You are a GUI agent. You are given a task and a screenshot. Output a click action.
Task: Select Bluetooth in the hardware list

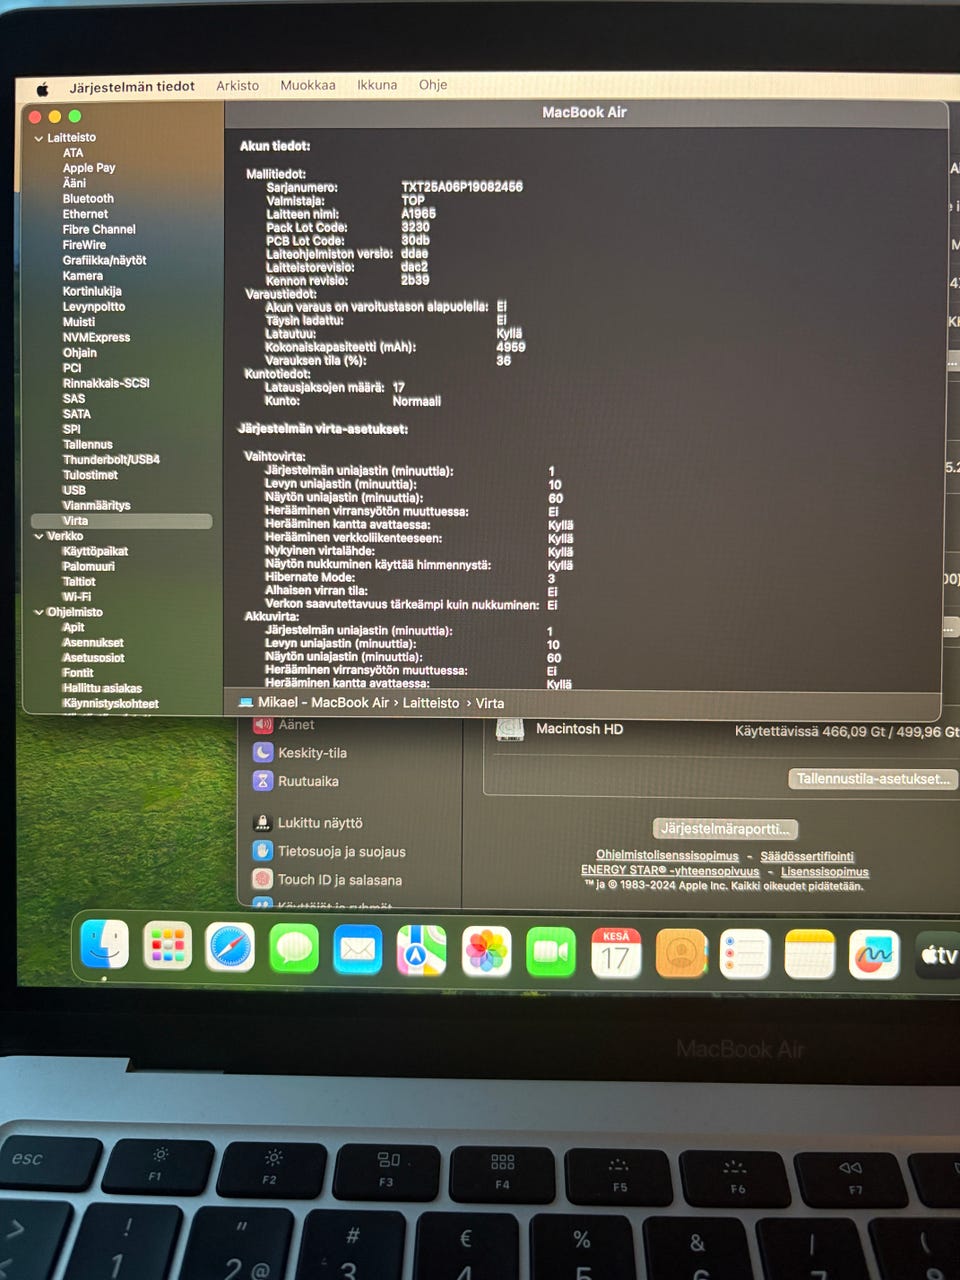(88, 199)
